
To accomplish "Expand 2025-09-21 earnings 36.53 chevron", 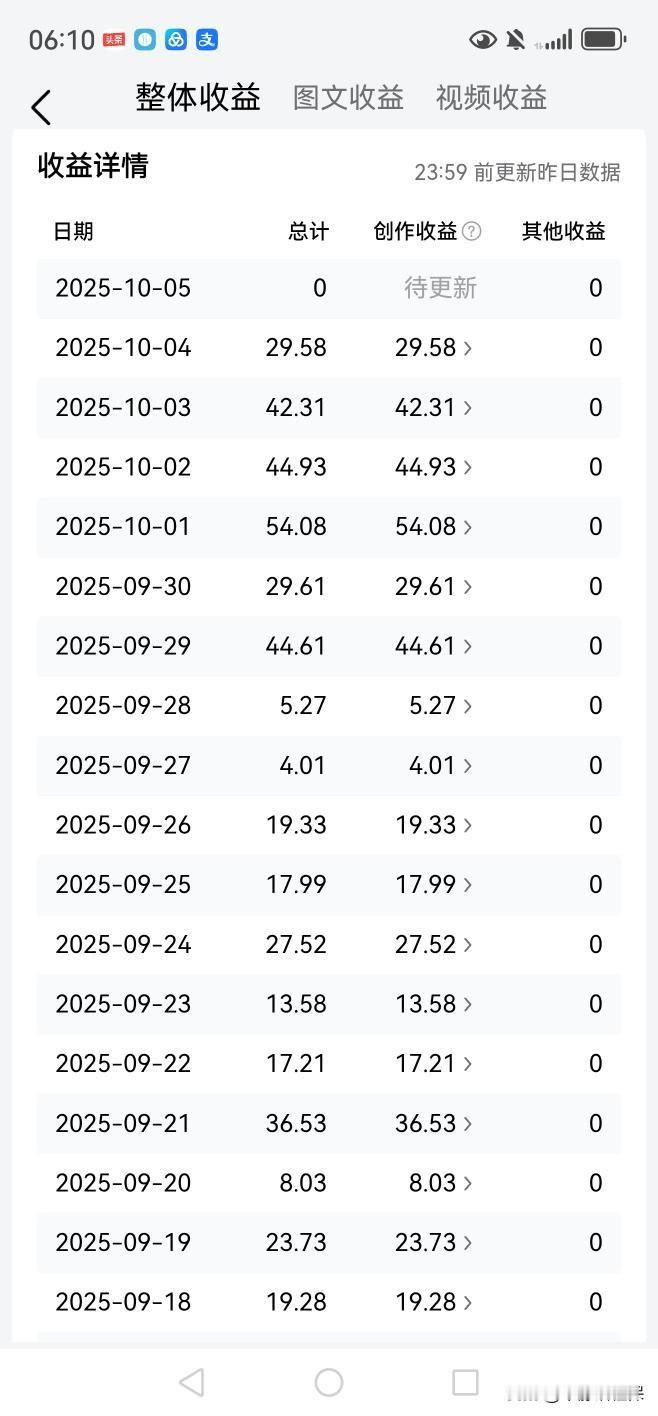I will 468,1124.
